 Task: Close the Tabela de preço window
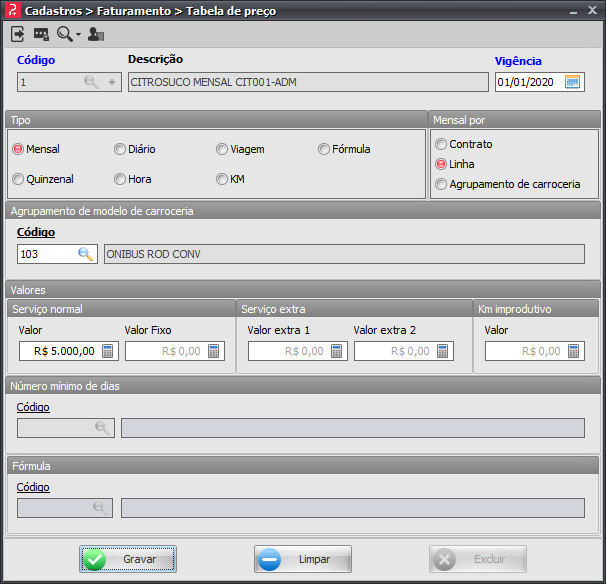point(592,10)
